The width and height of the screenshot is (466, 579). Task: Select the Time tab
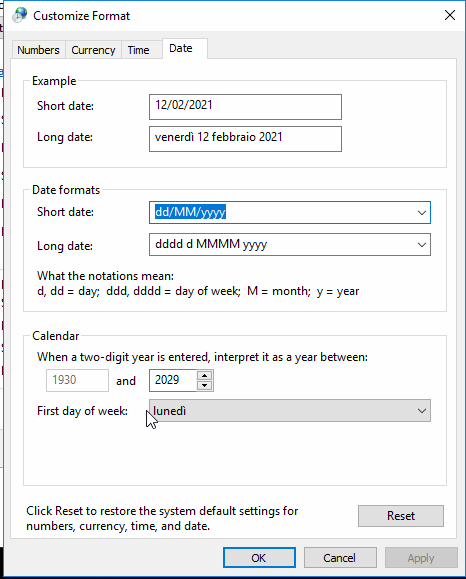pos(138,50)
